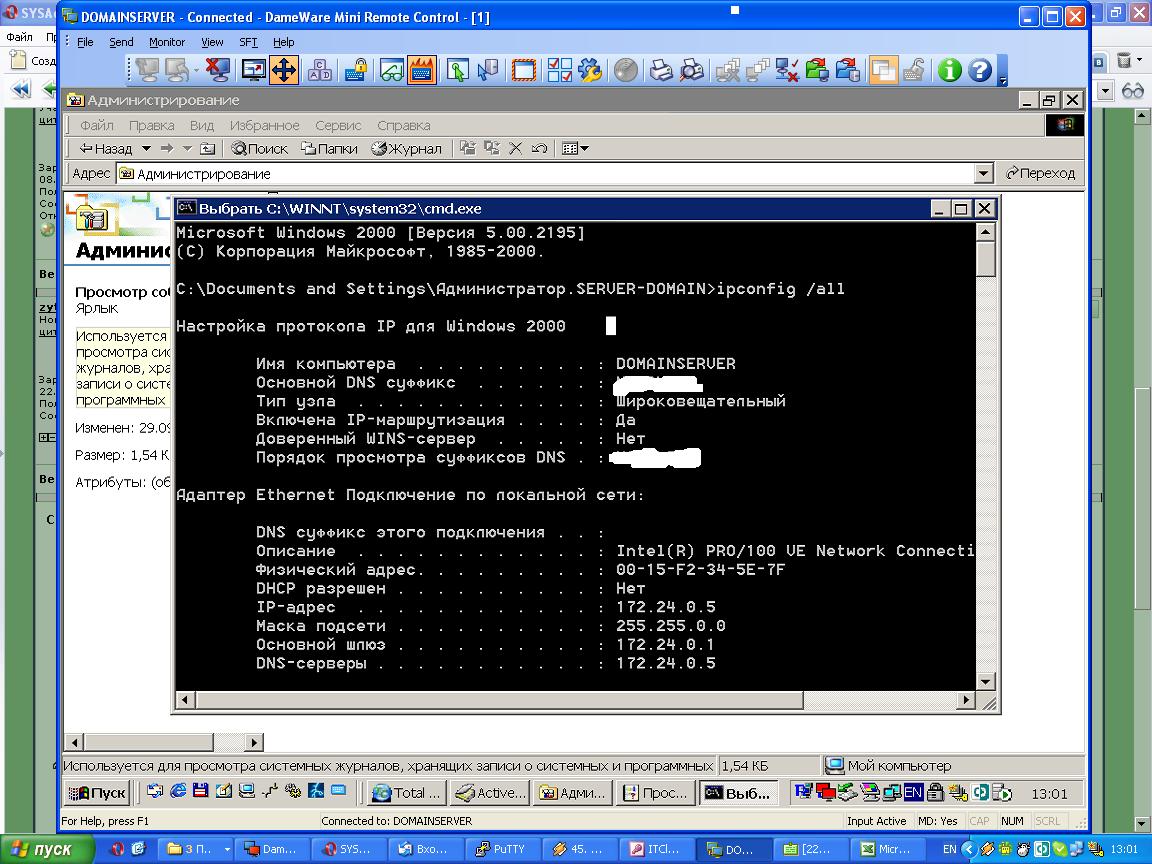Open the Избранное menu
Viewport: 1152px width, 864px height.
(264, 126)
